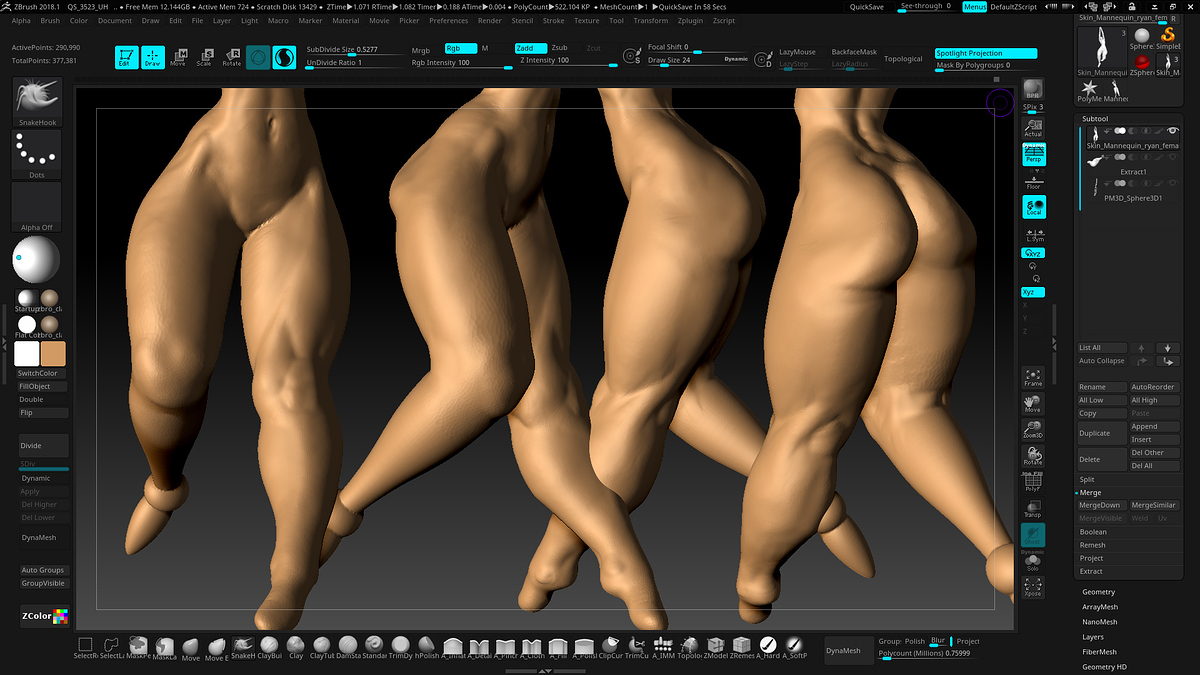Image resolution: width=1200 pixels, height=675 pixels.
Task: Select the ClipCurve brush
Action: 611,647
